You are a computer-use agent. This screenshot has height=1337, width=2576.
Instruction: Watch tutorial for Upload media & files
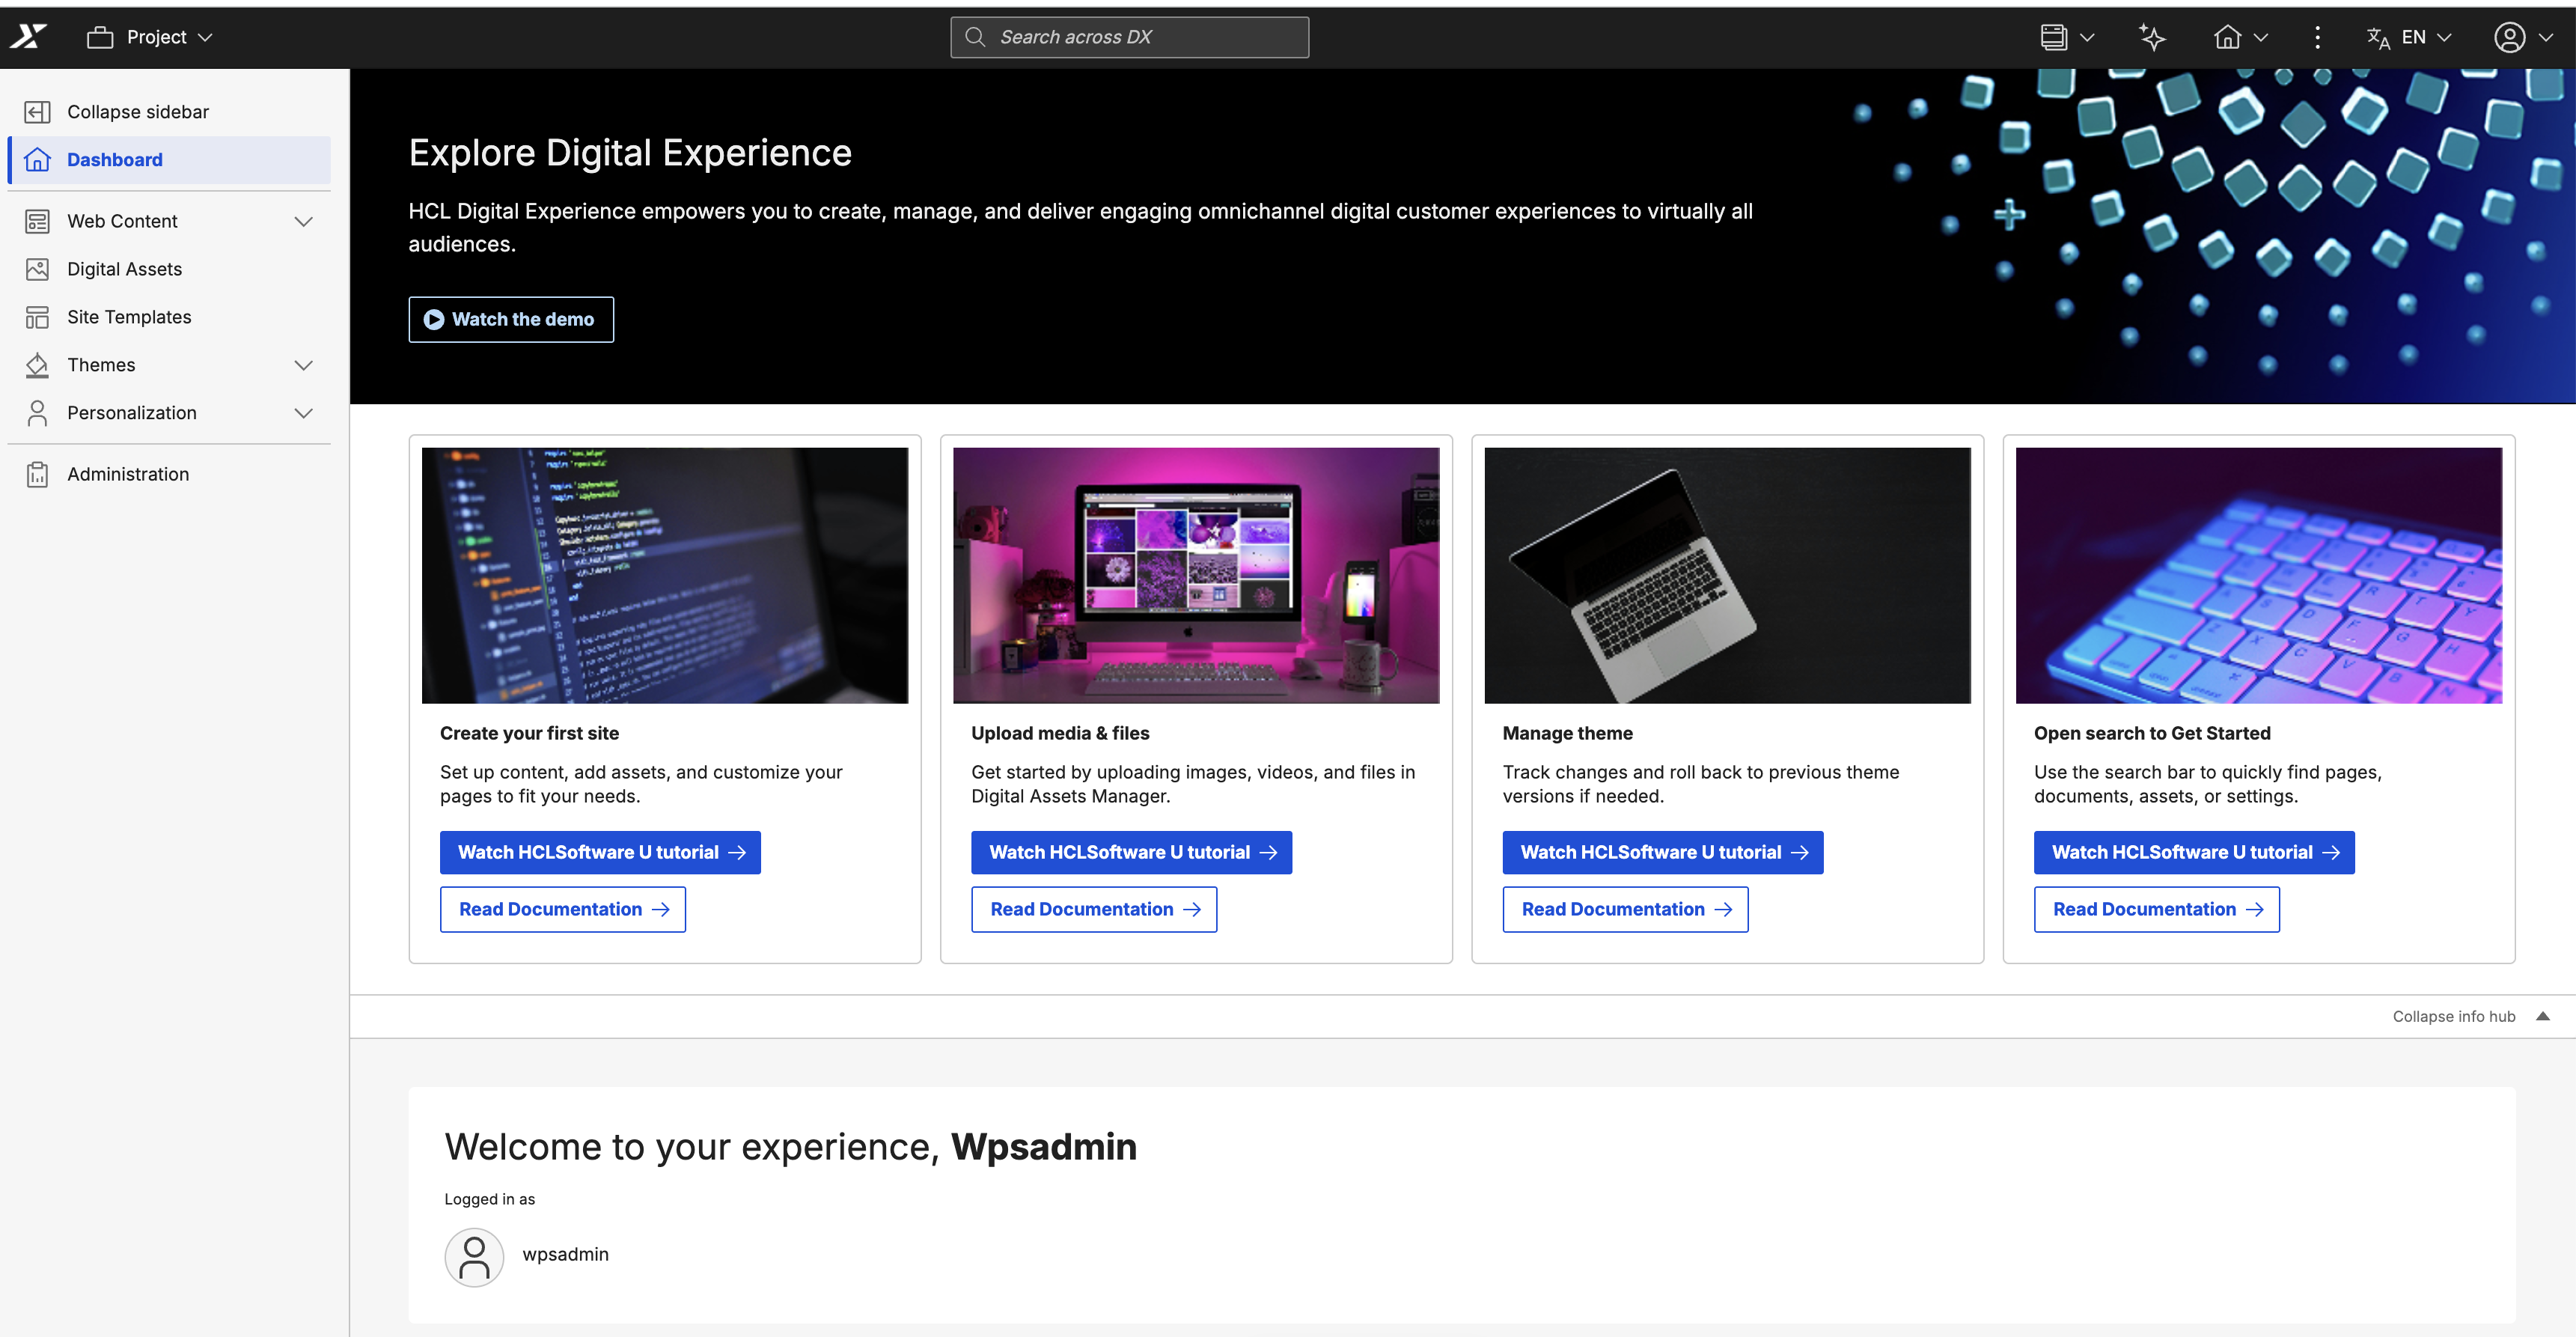[x=1131, y=852]
